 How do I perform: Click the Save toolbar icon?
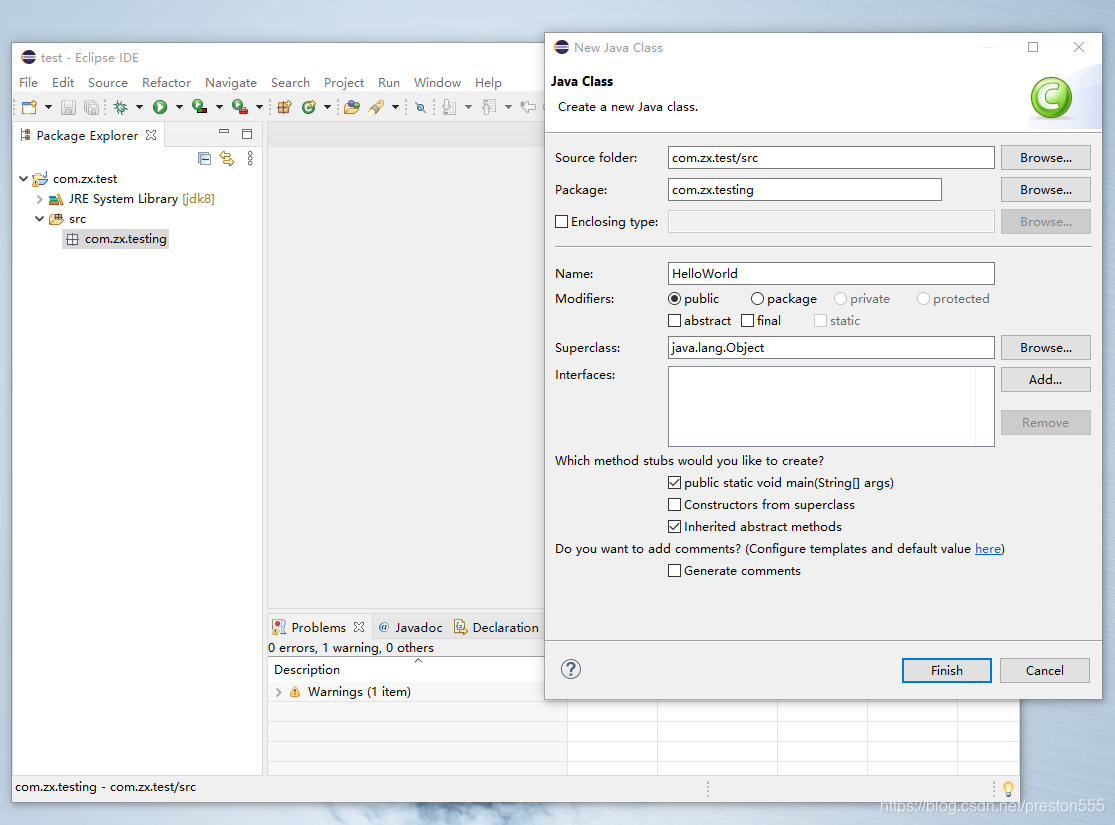[68, 107]
